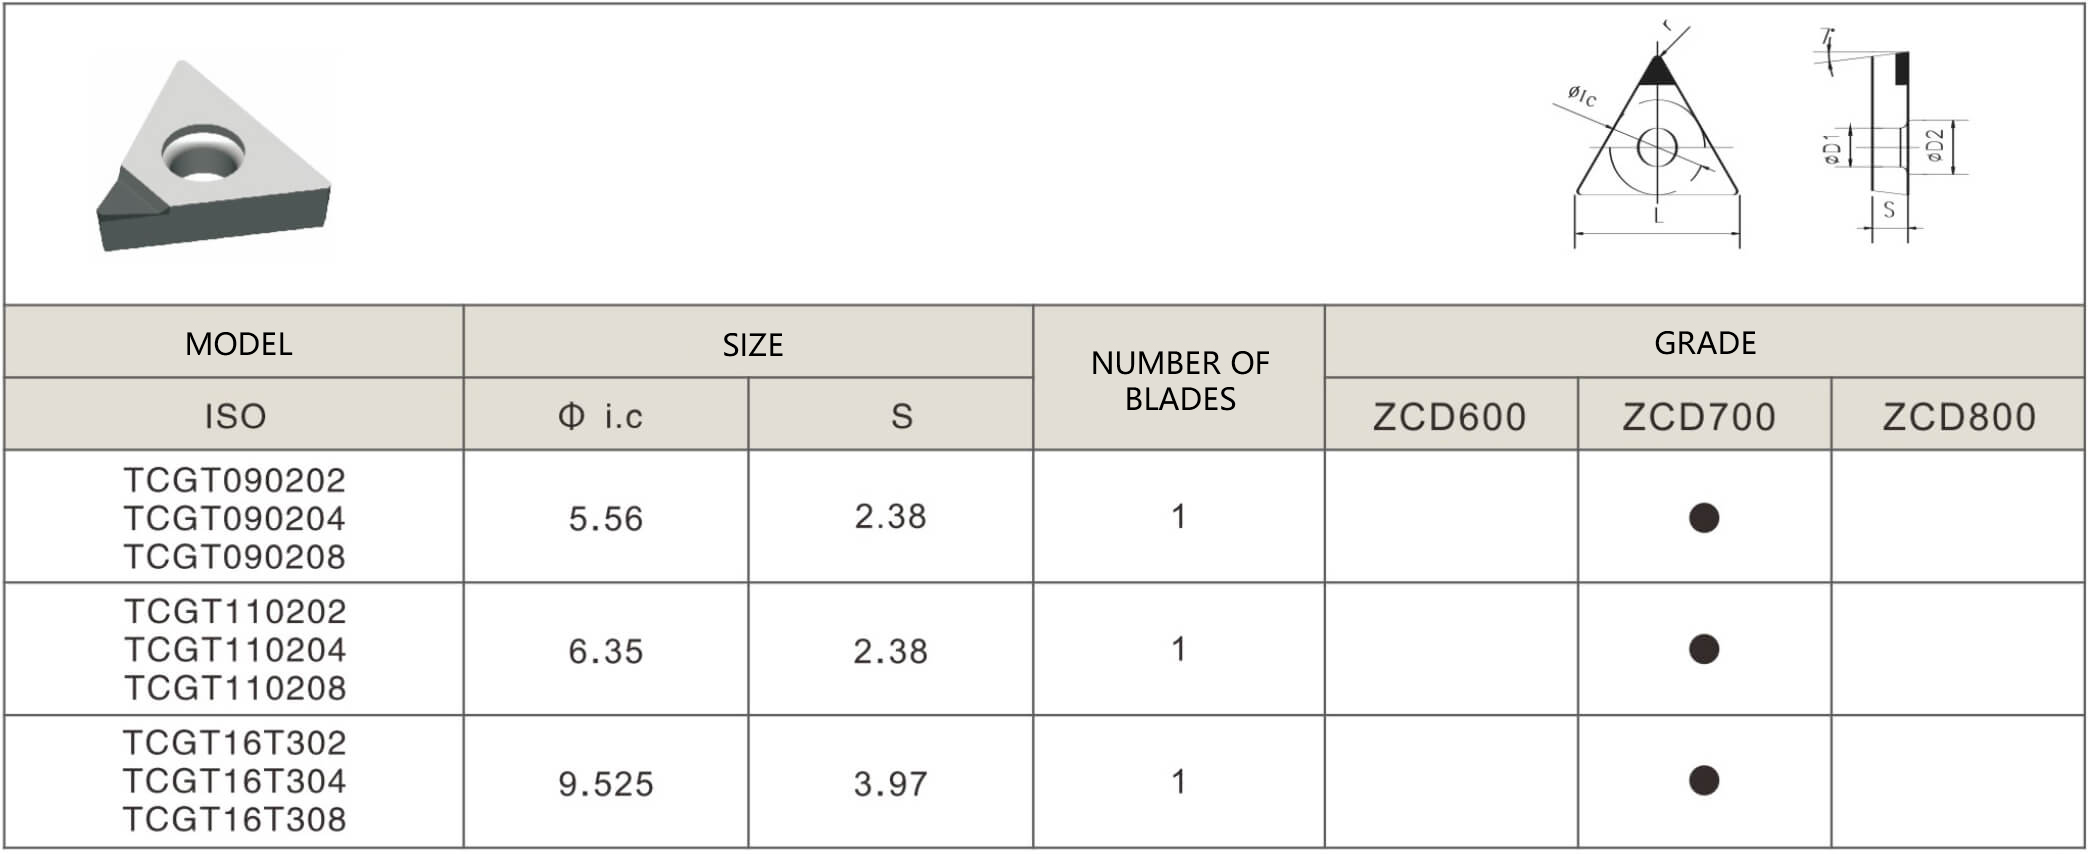Click the black cutting tip on the triangle diagram

1657,71
